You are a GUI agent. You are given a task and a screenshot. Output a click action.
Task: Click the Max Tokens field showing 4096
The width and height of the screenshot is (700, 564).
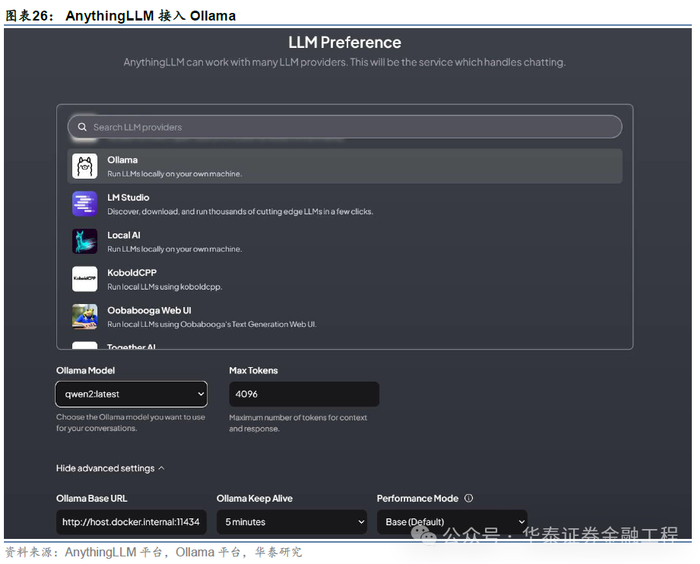[x=304, y=394]
